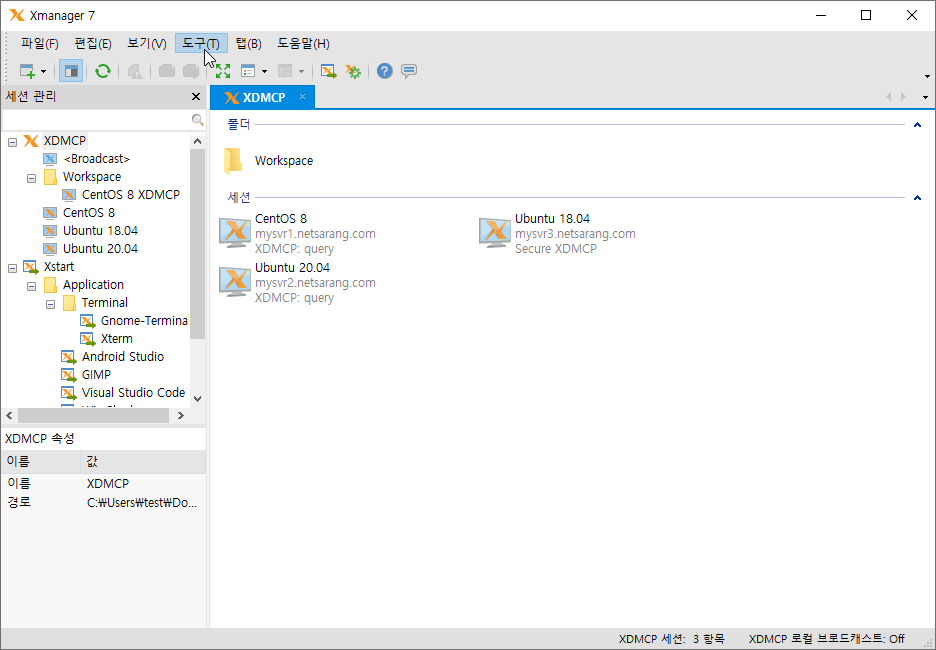Click the 값 column header in properties
The height and width of the screenshot is (650, 936).
tap(143, 461)
